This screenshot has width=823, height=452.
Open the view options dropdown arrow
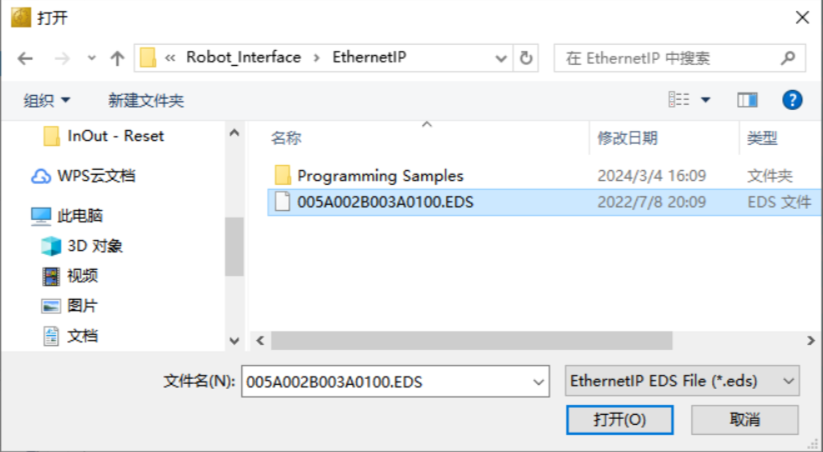pos(705,99)
